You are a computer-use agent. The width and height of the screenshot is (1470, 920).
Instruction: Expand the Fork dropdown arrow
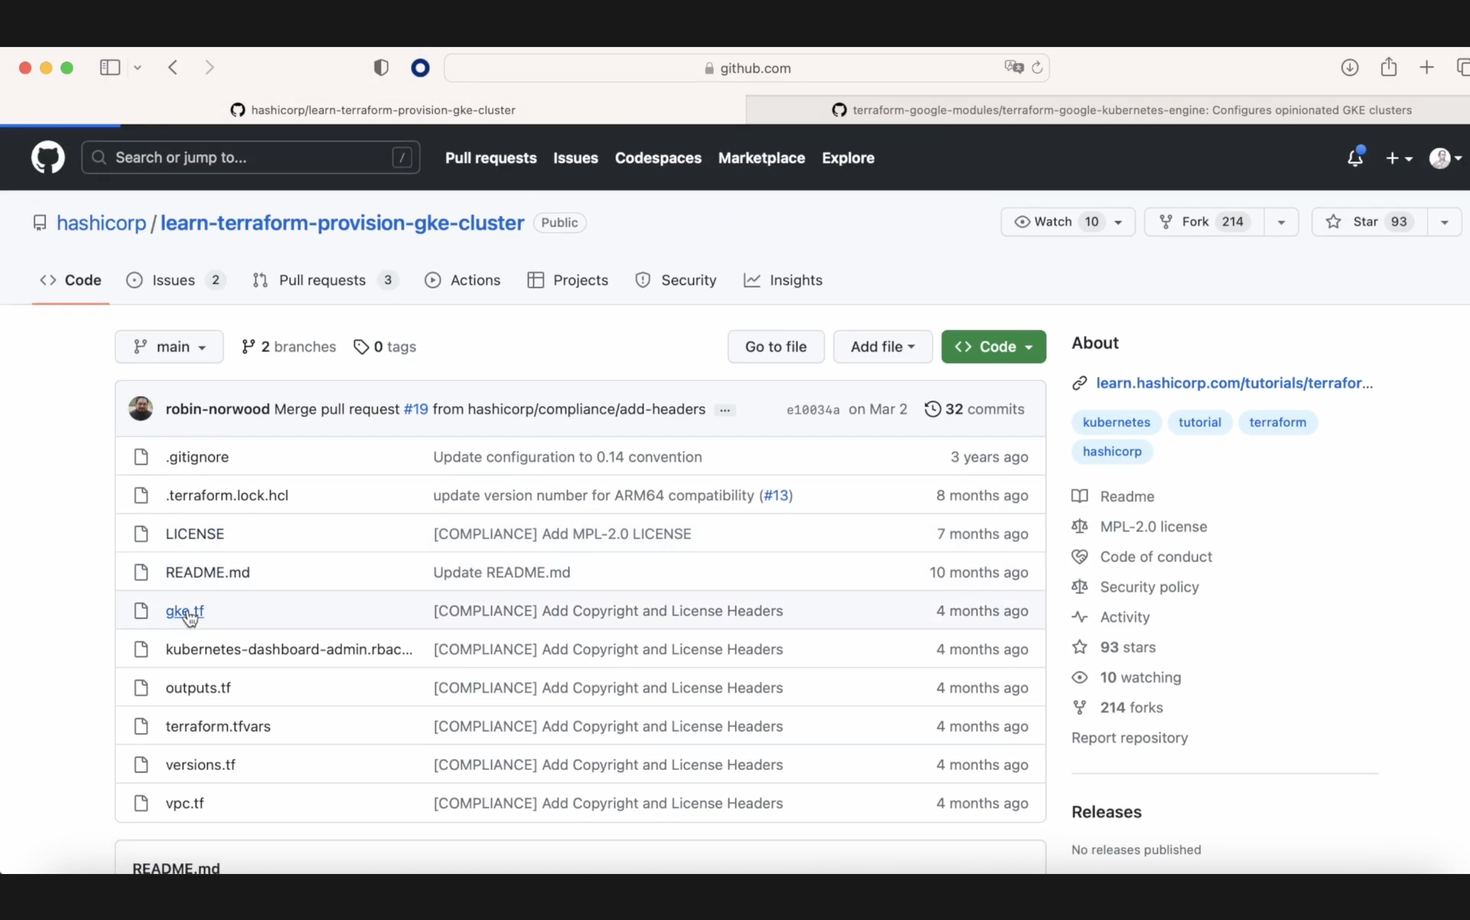pyautogui.click(x=1281, y=222)
